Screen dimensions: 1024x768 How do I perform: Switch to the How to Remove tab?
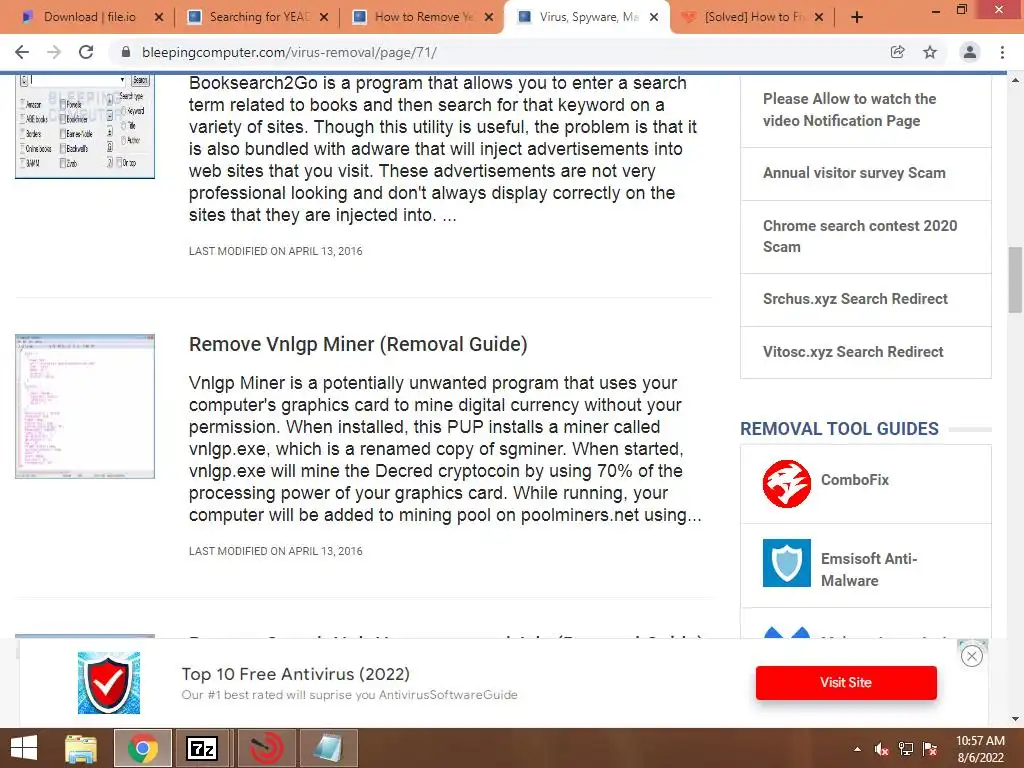(x=423, y=17)
